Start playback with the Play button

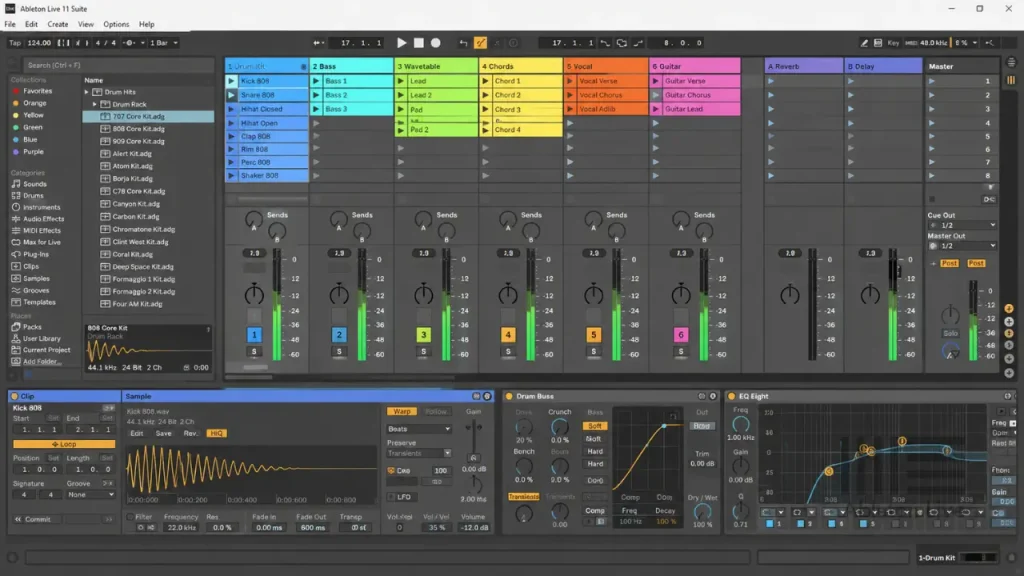[x=402, y=42]
